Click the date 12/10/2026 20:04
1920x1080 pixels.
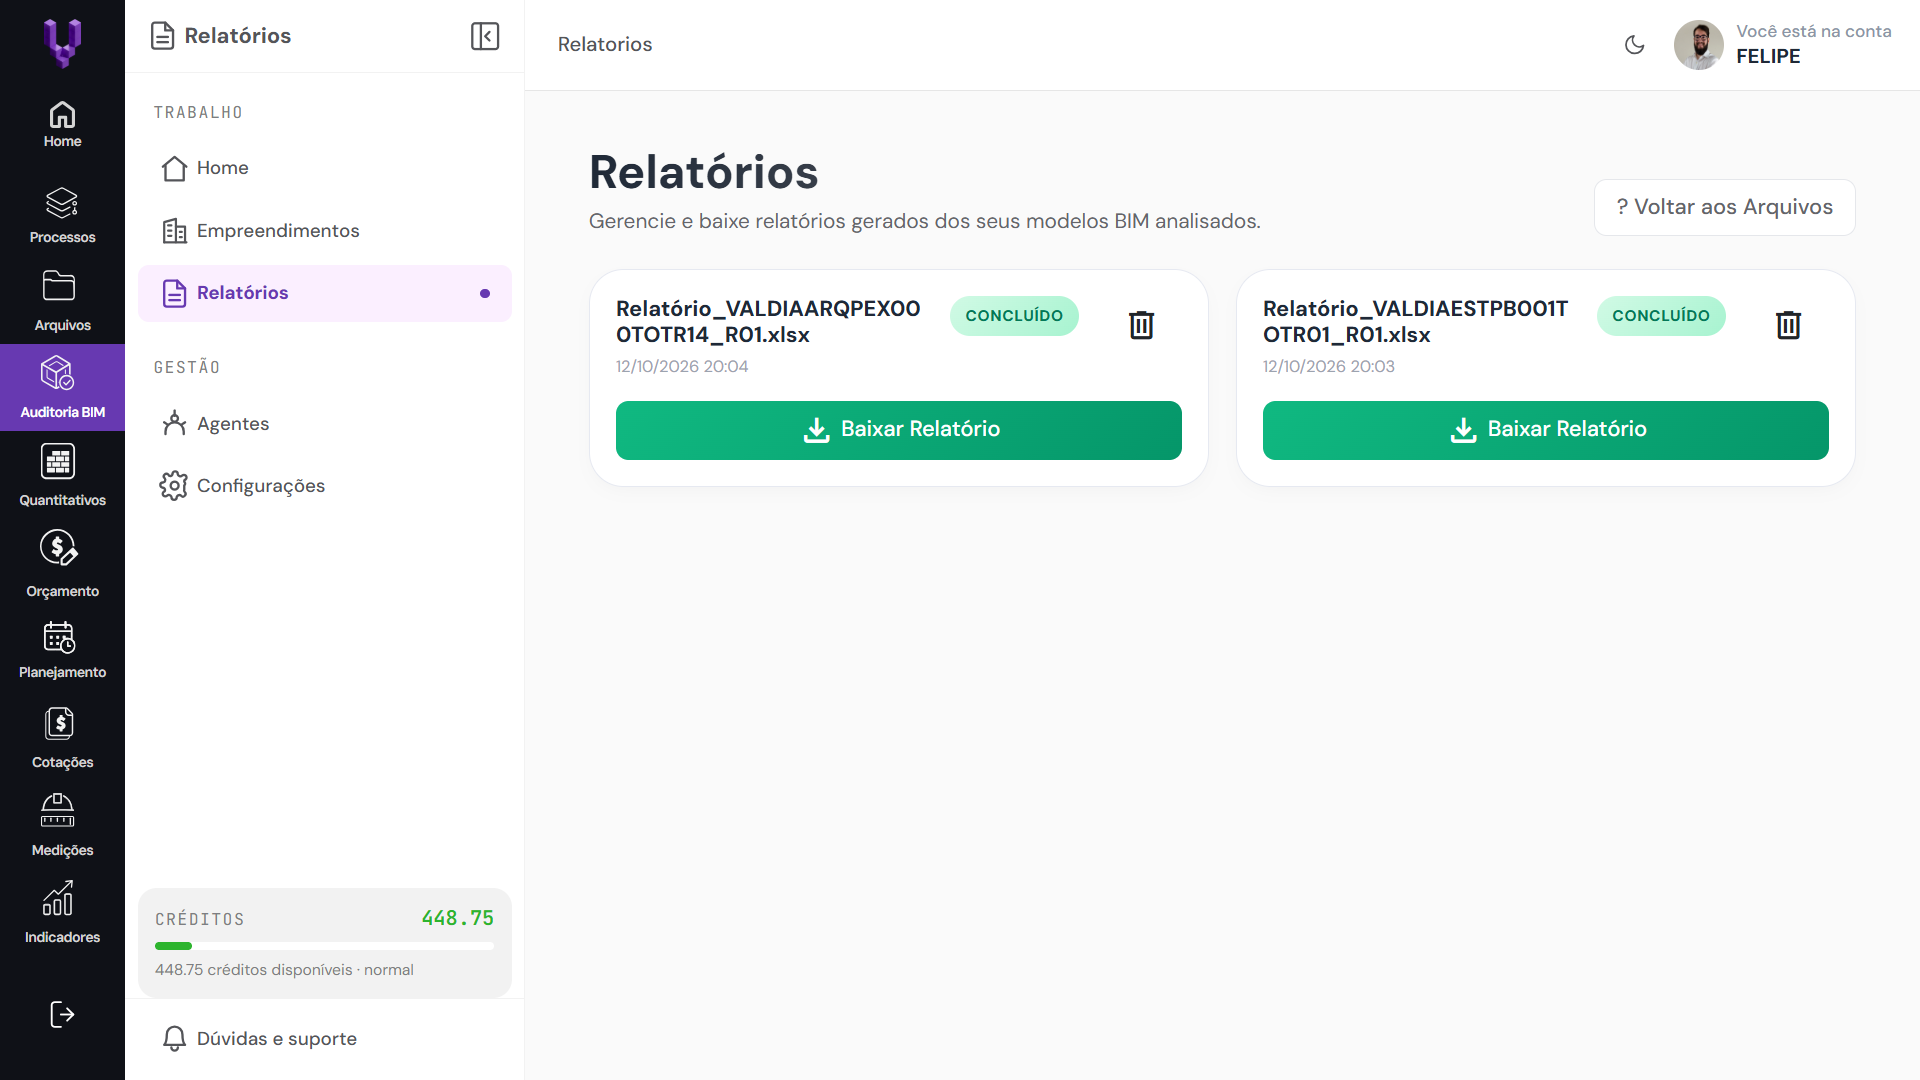tap(682, 367)
